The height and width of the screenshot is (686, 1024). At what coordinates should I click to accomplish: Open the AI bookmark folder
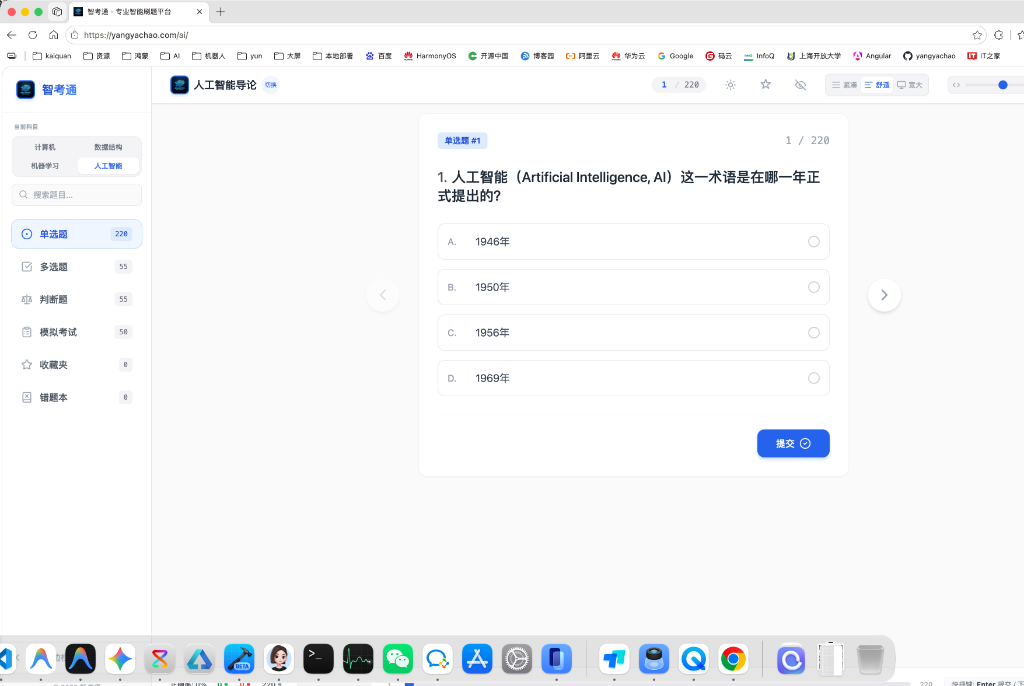[x=170, y=56]
